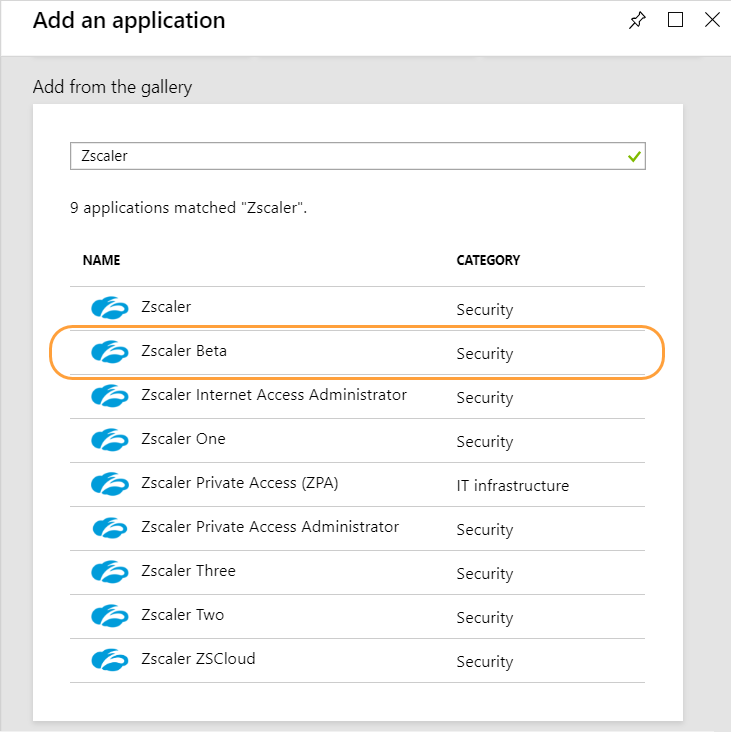Click the Zscaler Three cloud icon

pyautogui.click(x=110, y=571)
